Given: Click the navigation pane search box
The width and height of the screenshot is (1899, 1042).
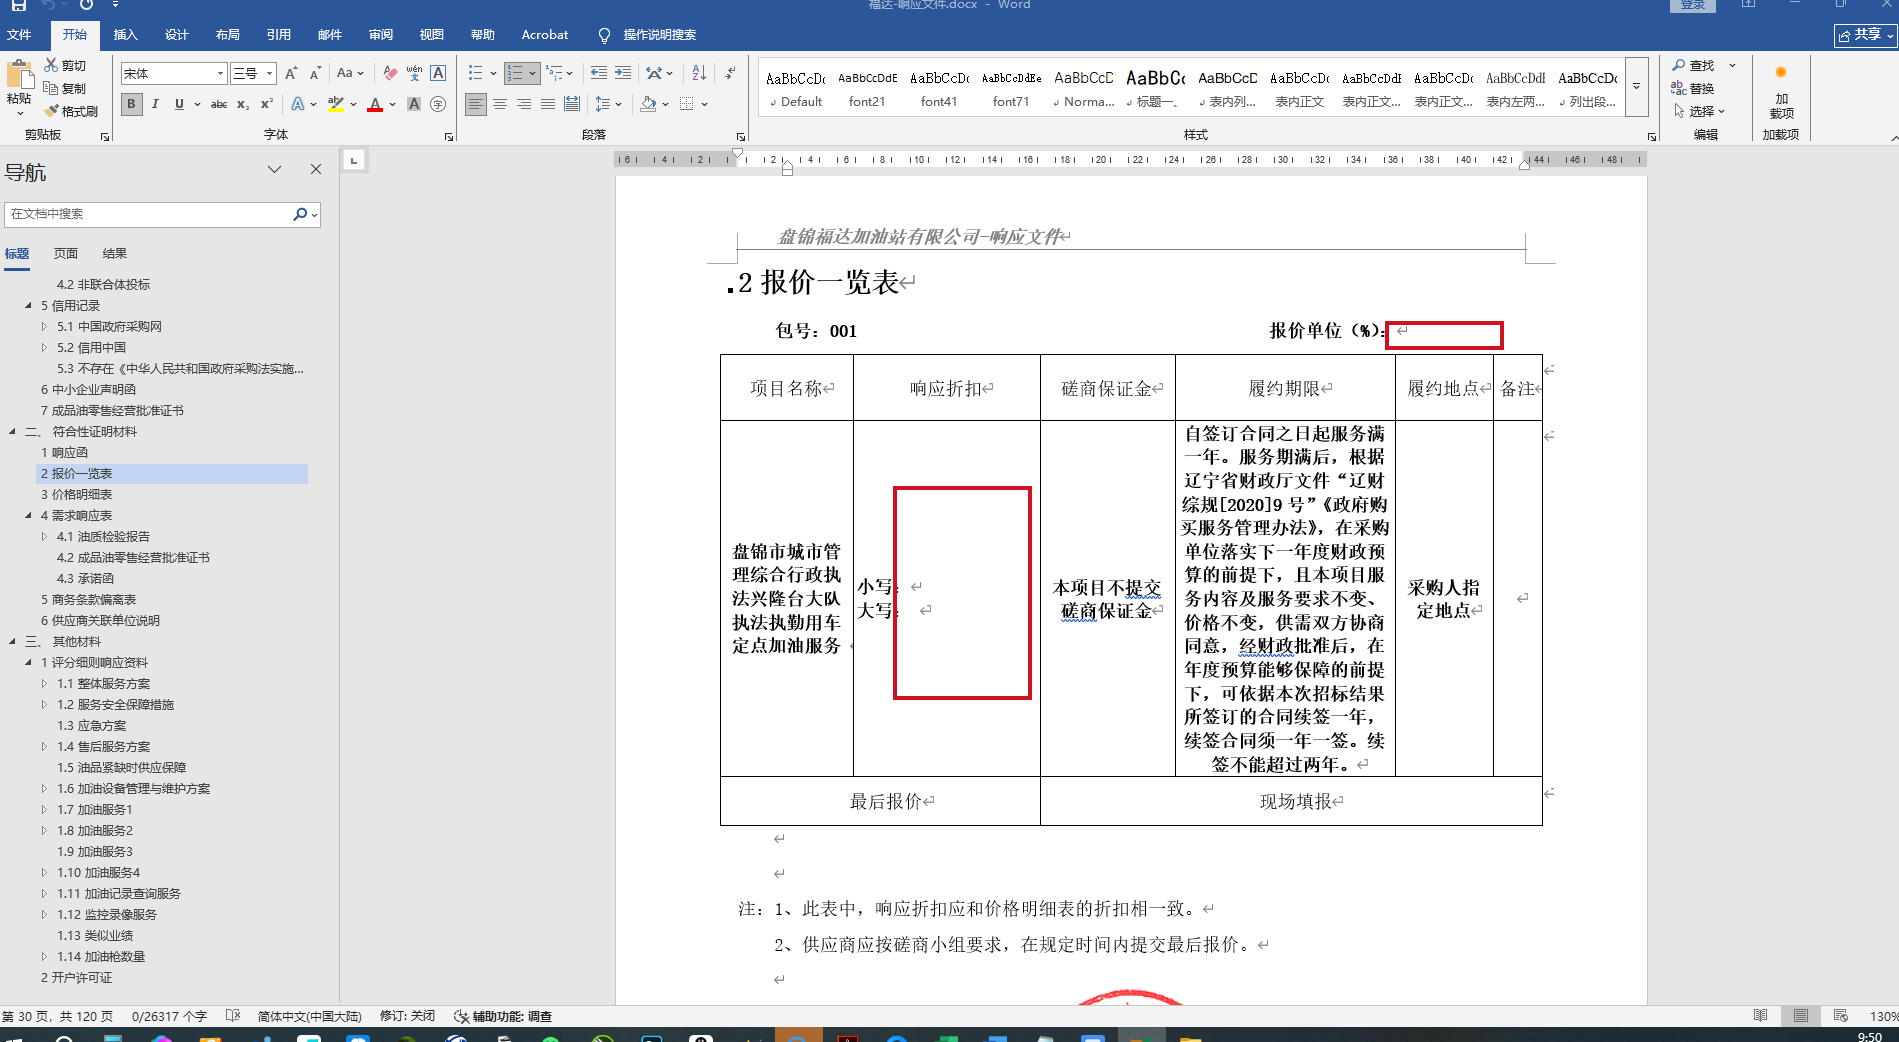Looking at the screenshot, I should tap(148, 214).
